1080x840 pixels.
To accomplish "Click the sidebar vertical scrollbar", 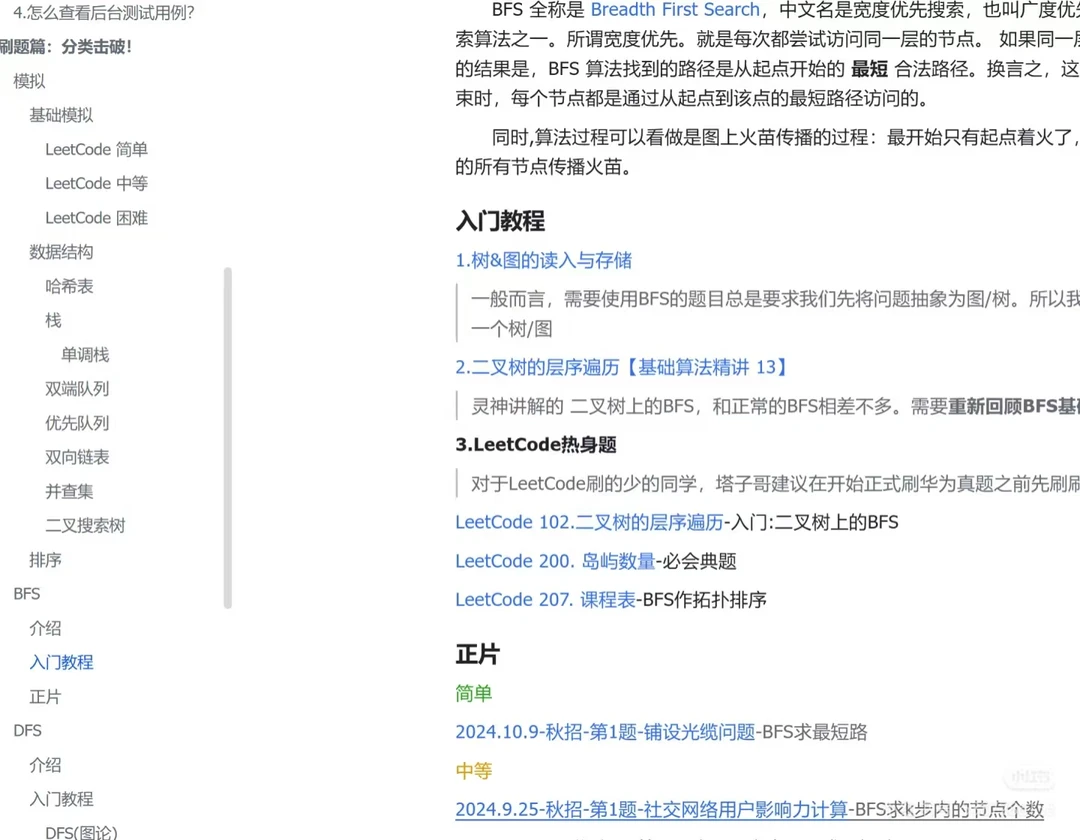I will (x=227, y=439).
